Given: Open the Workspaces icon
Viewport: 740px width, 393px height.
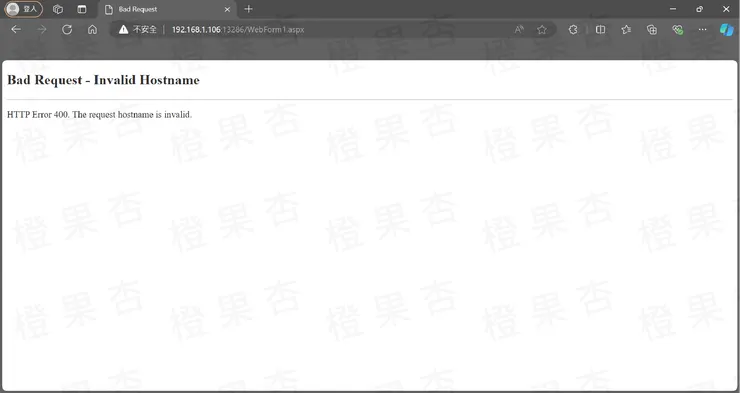Looking at the screenshot, I should point(58,9).
